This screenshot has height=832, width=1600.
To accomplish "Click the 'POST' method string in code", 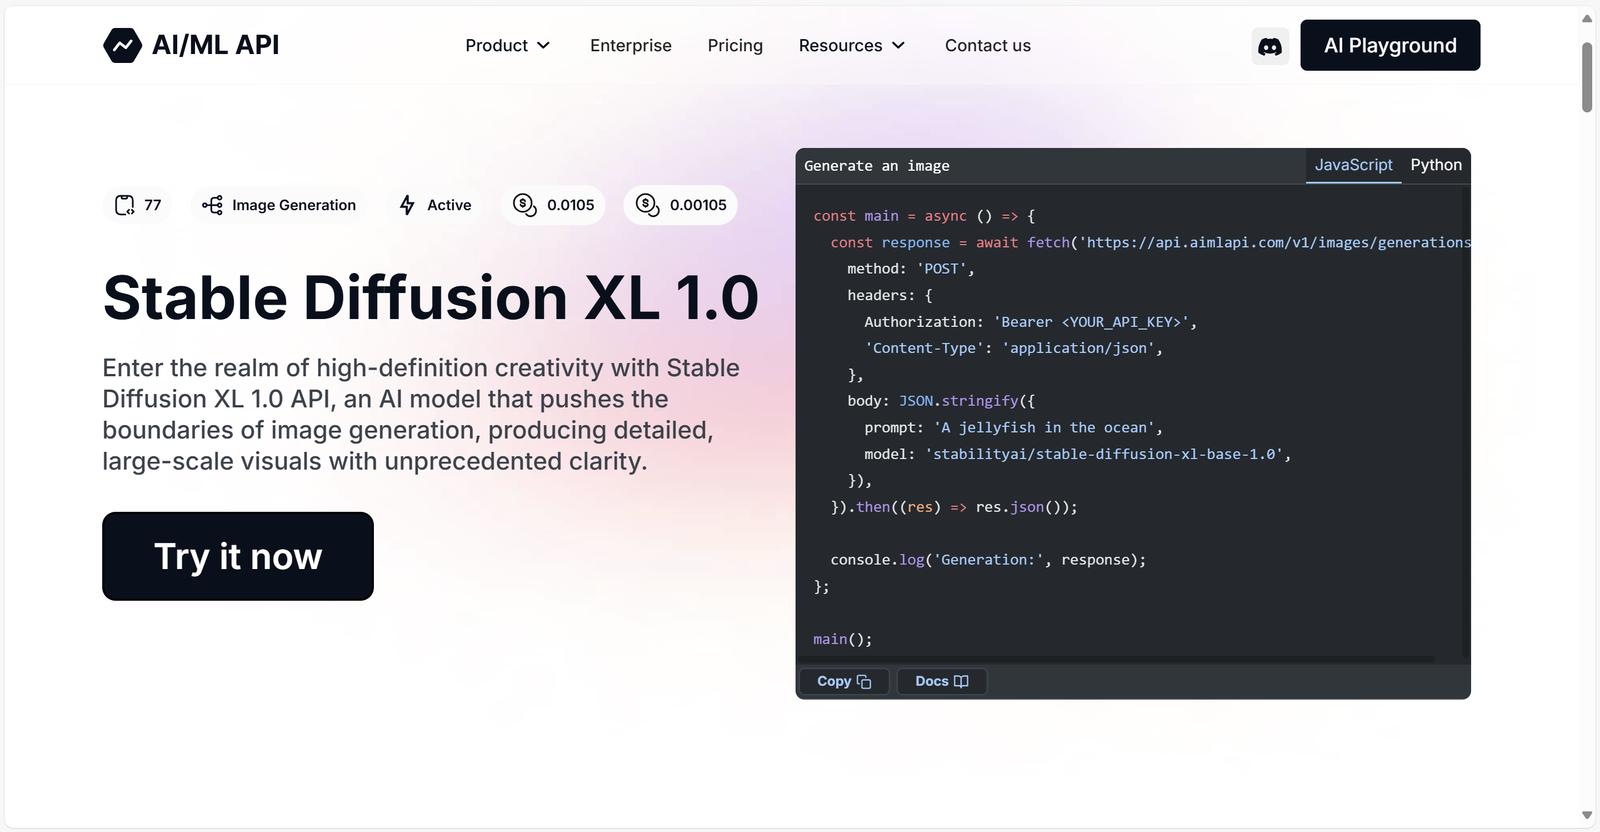I will pos(941,269).
